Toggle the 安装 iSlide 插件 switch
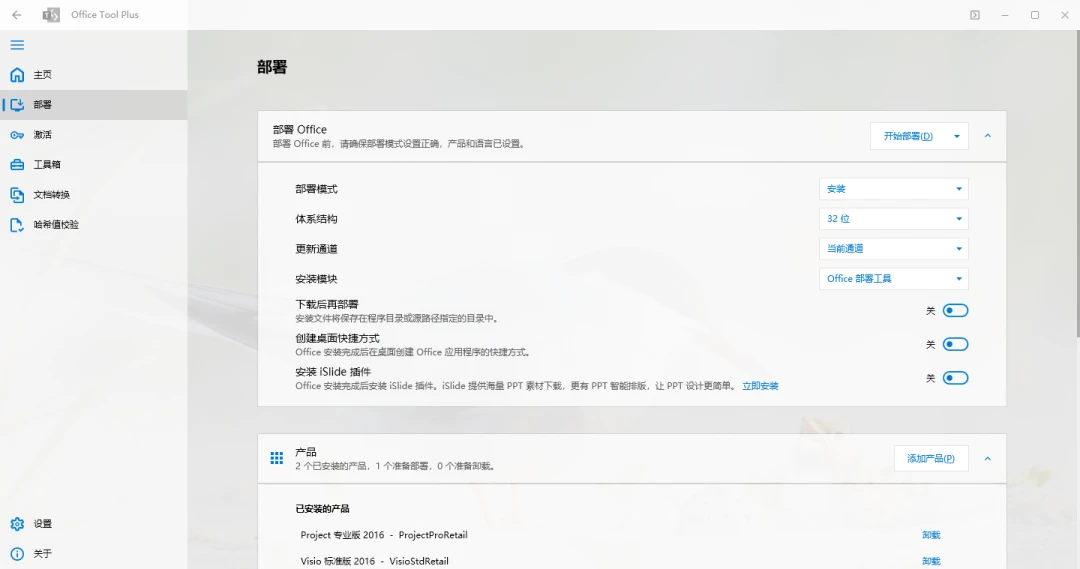The width and height of the screenshot is (1080, 569). coord(955,378)
